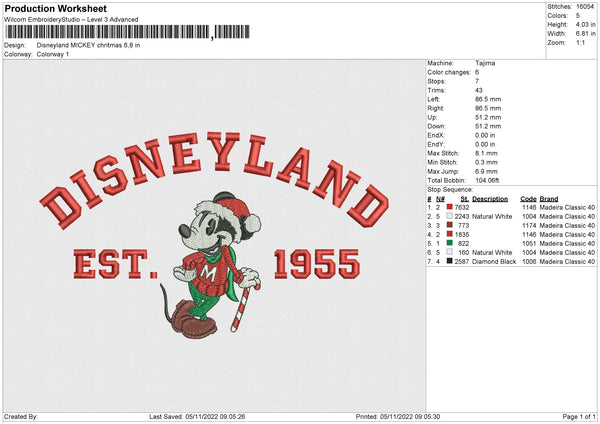Click the Max Stitch value '8.1 mm'
The width and height of the screenshot is (600, 424).
coord(486,153)
